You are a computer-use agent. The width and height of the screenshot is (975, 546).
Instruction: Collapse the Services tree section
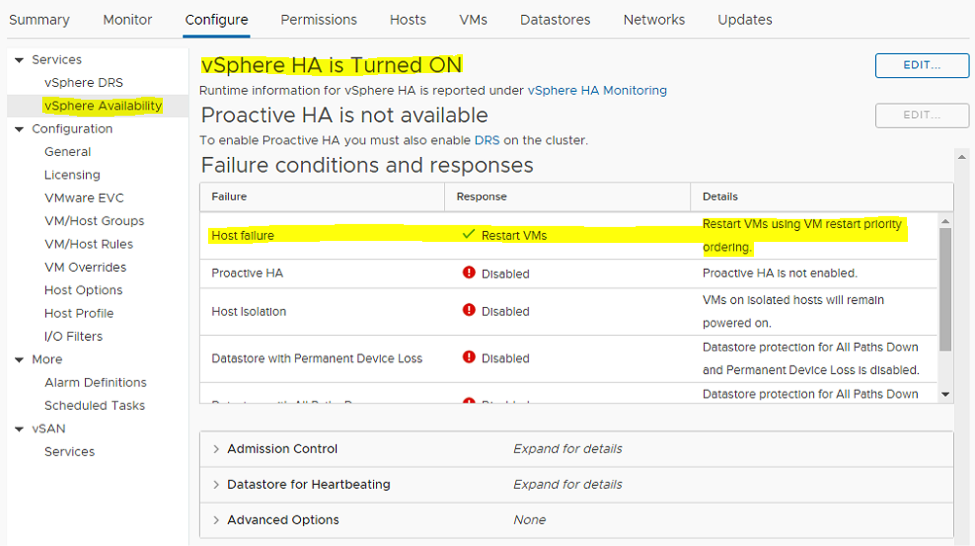tap(19, 60)
